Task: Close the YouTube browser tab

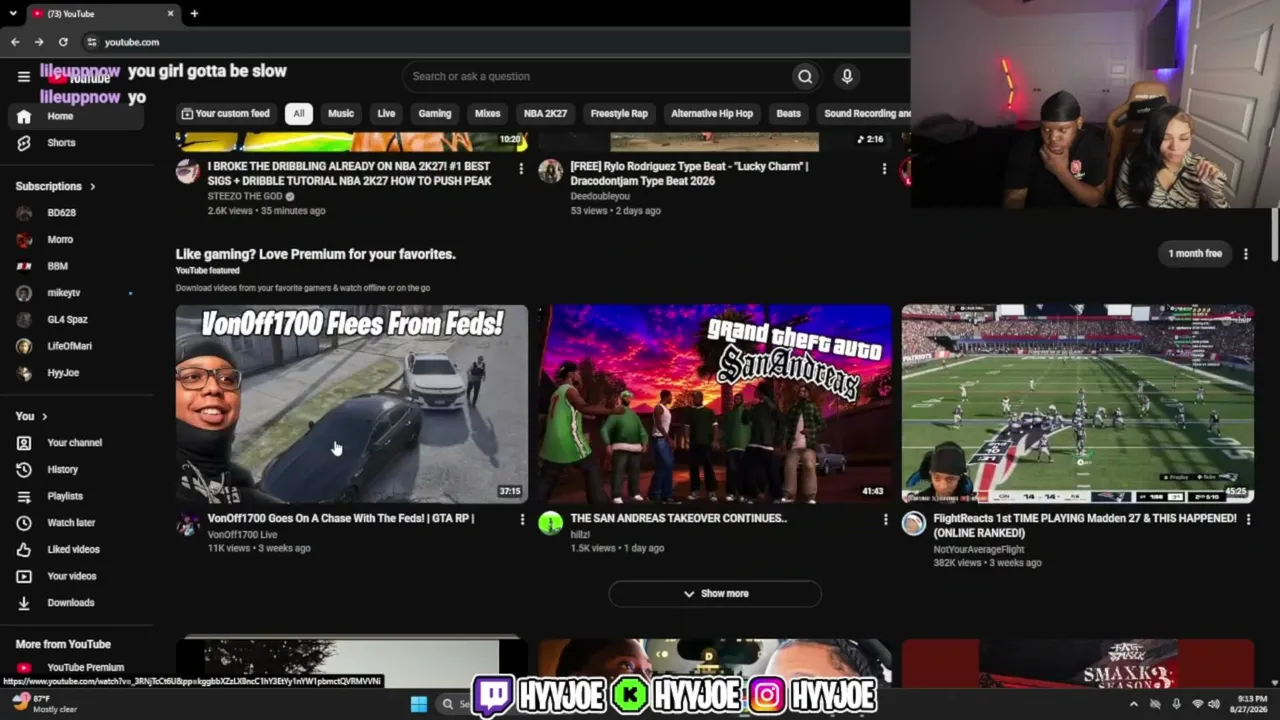Action: 171,13
